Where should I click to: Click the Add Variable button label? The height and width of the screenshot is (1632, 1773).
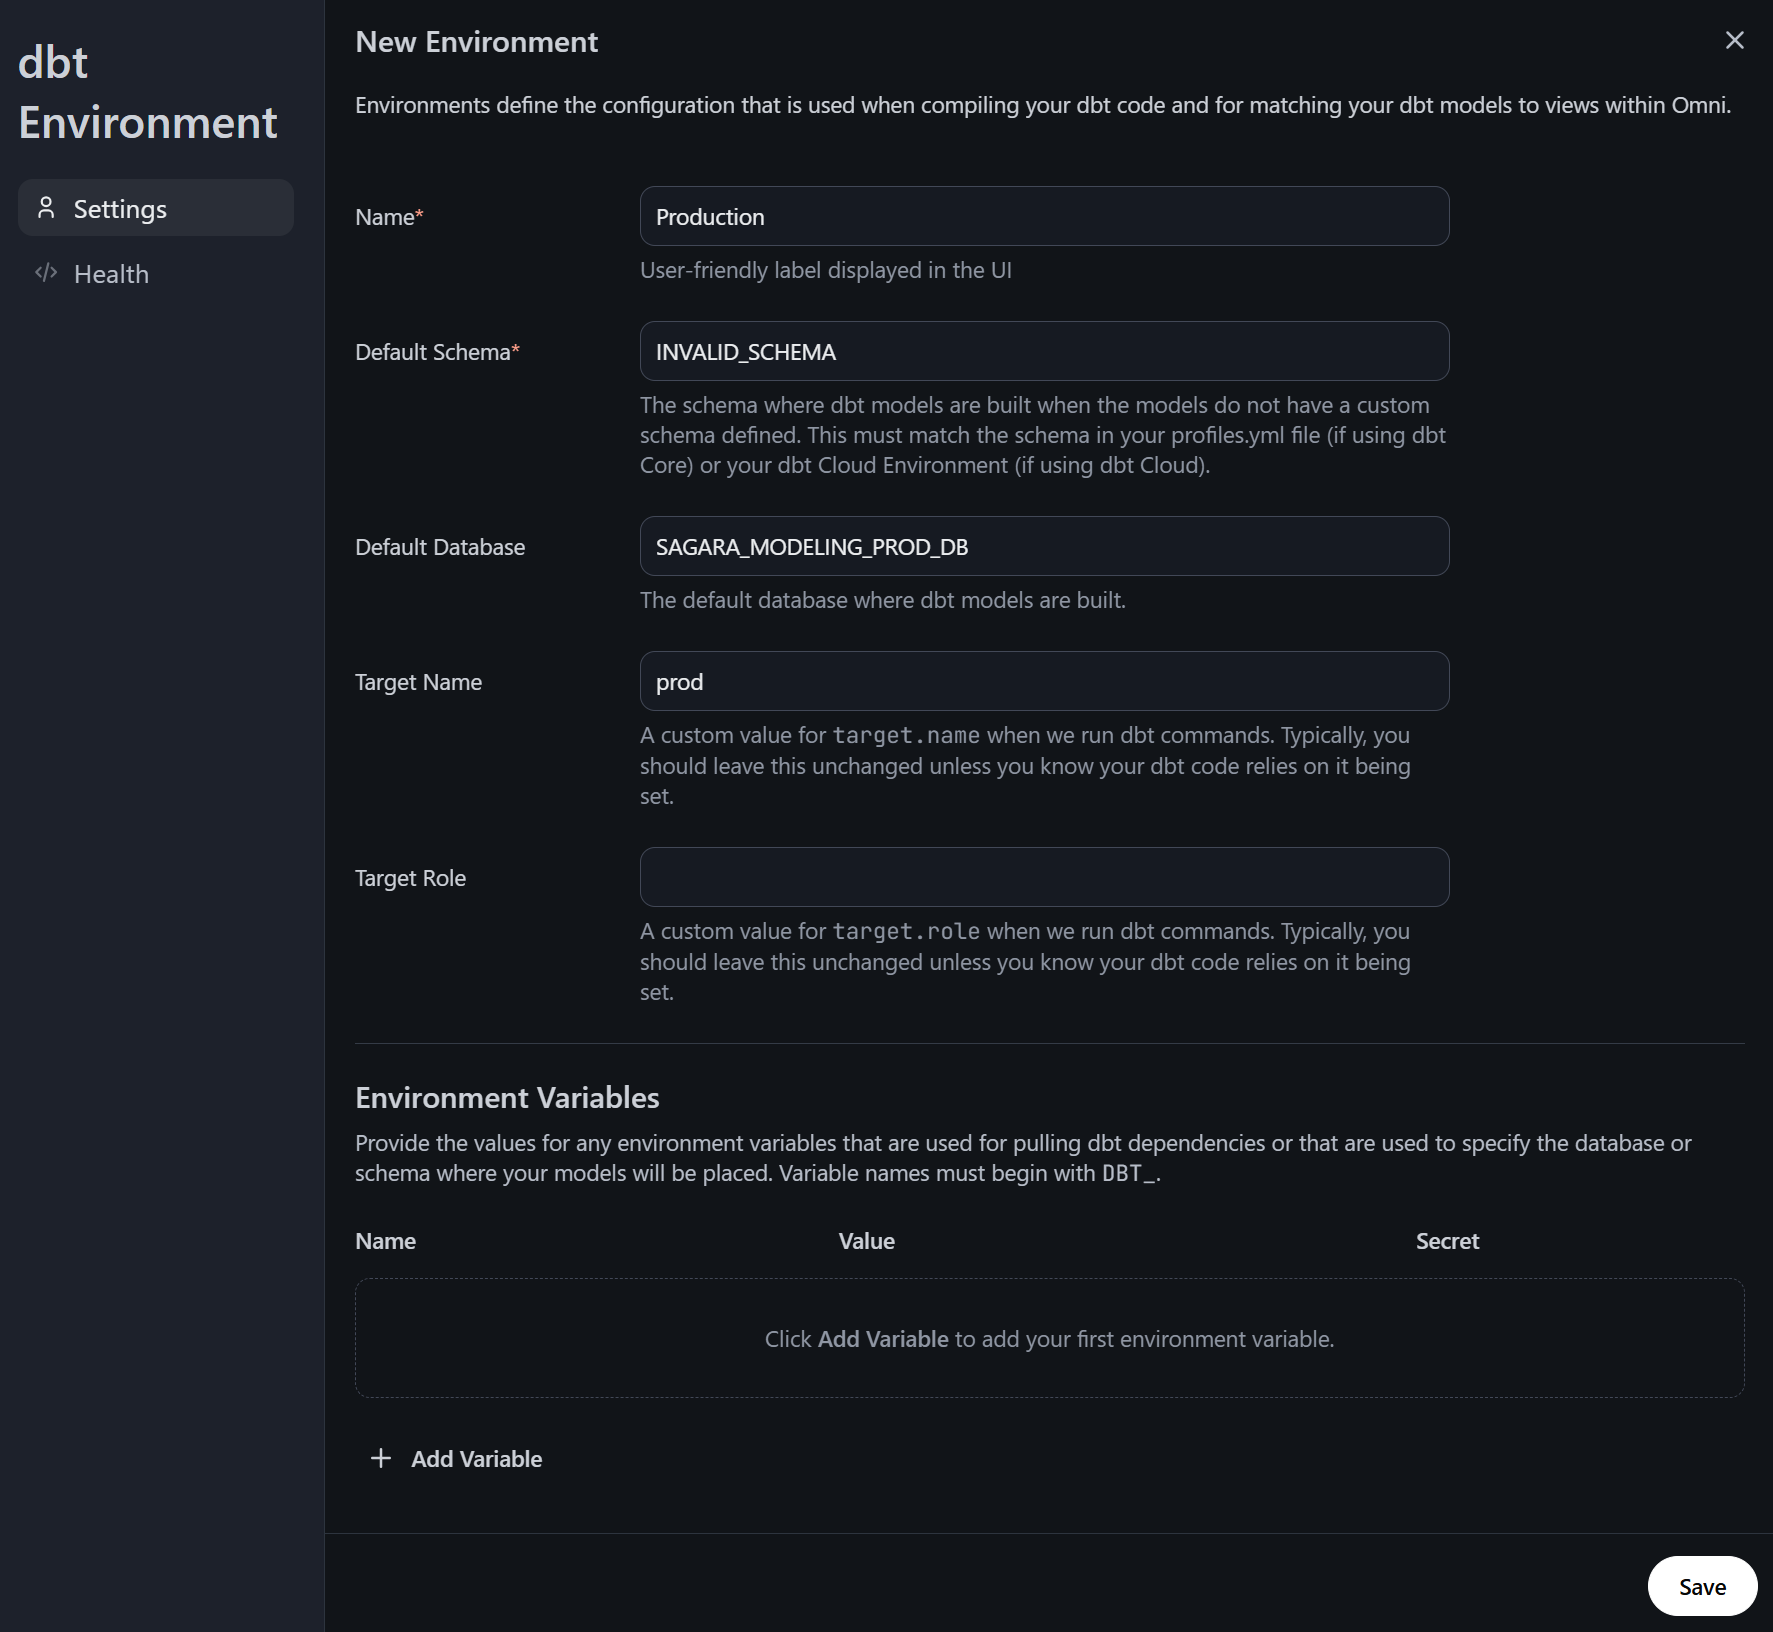tap(476, 1459)
